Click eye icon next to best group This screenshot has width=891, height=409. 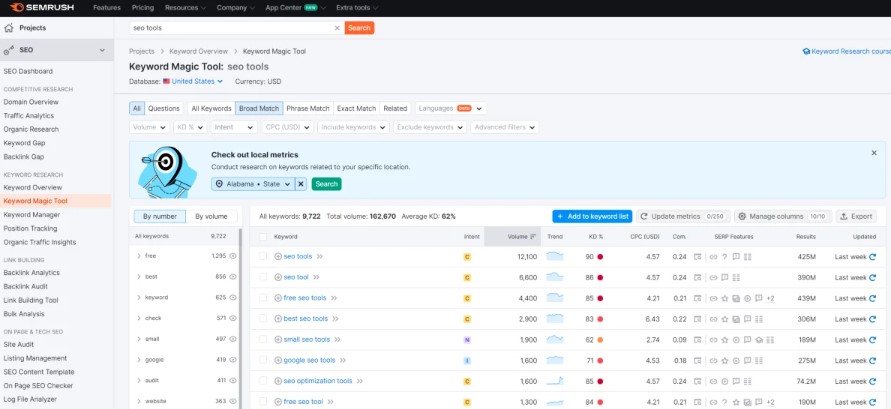(232, 276)
